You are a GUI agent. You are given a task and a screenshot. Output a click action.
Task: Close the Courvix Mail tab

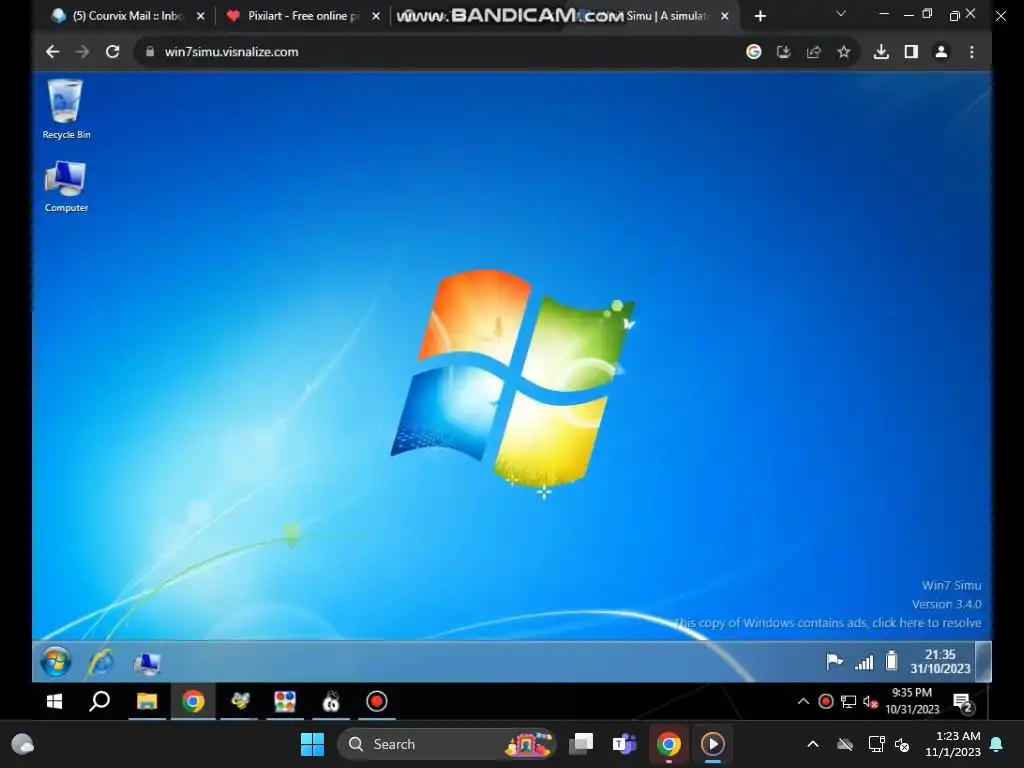coord(200,16)
